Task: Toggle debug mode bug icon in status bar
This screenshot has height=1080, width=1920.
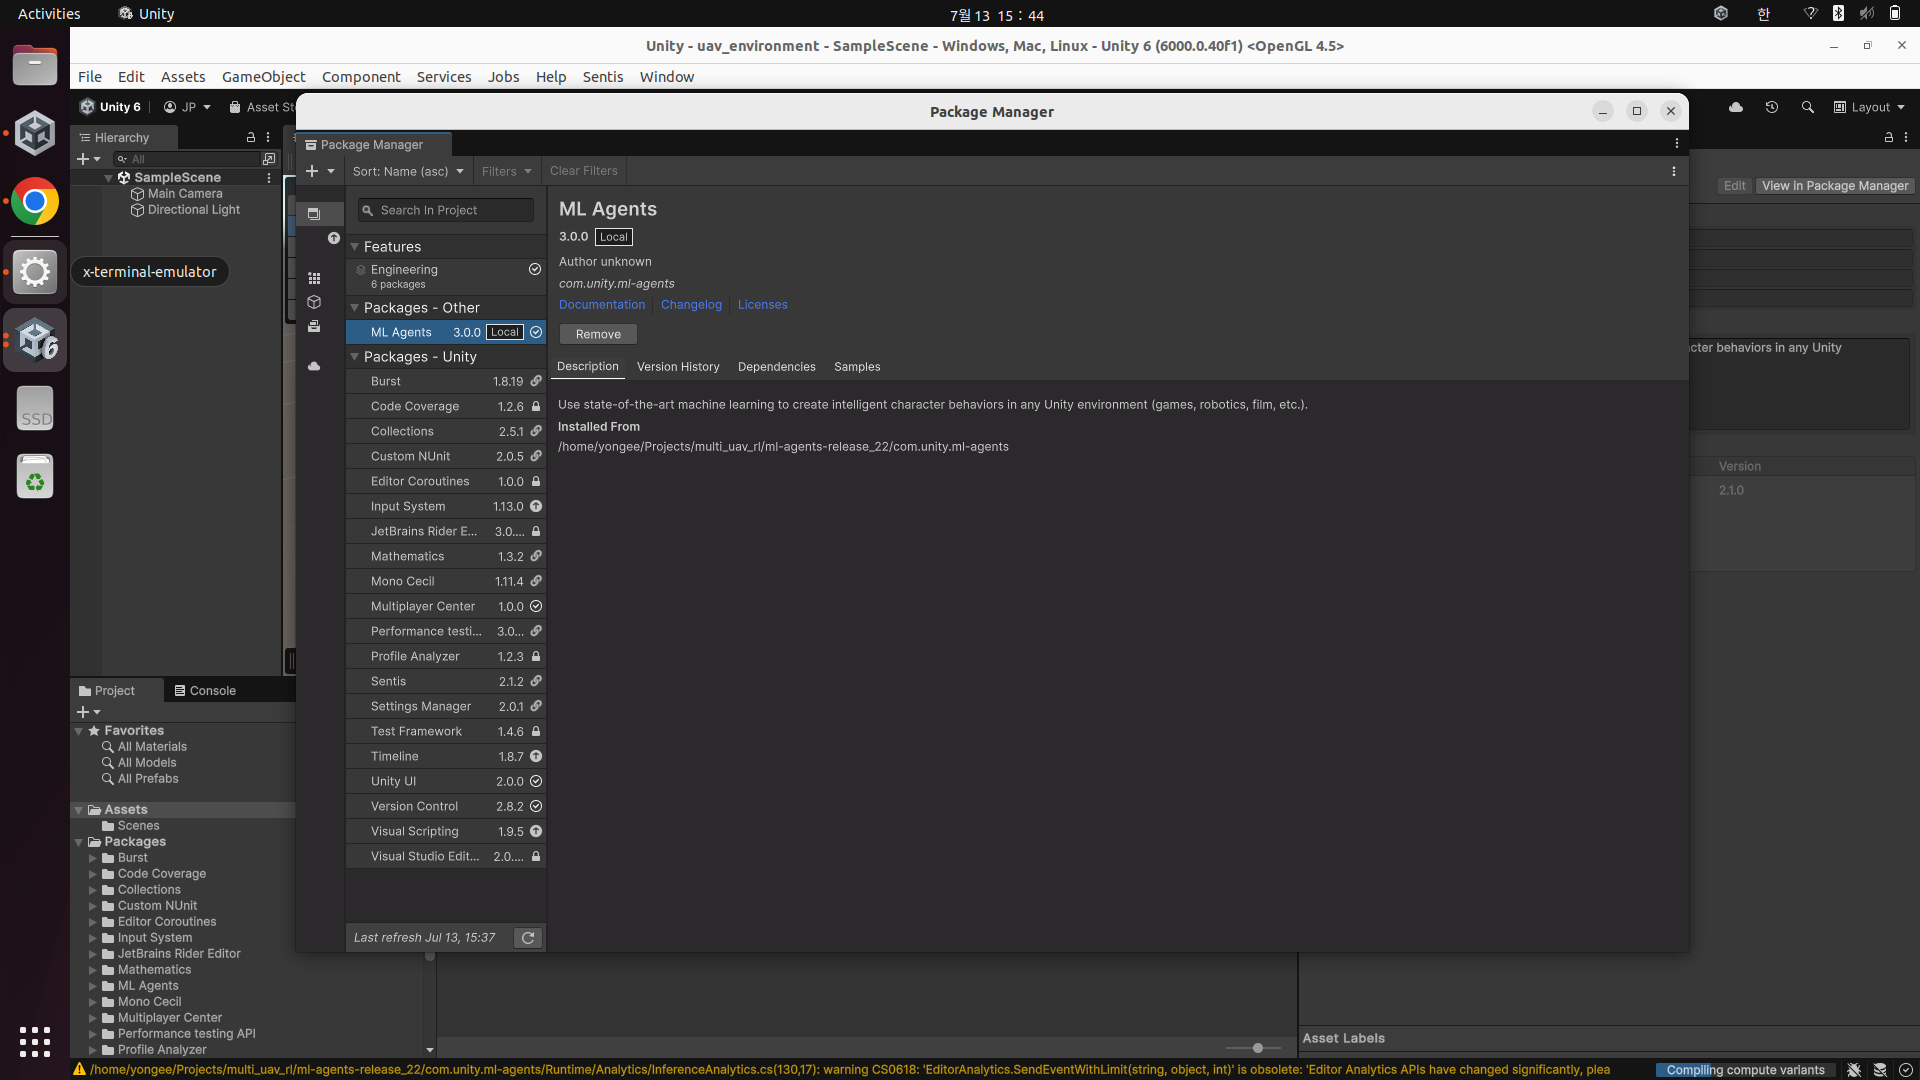Action: [1853, 1070]
